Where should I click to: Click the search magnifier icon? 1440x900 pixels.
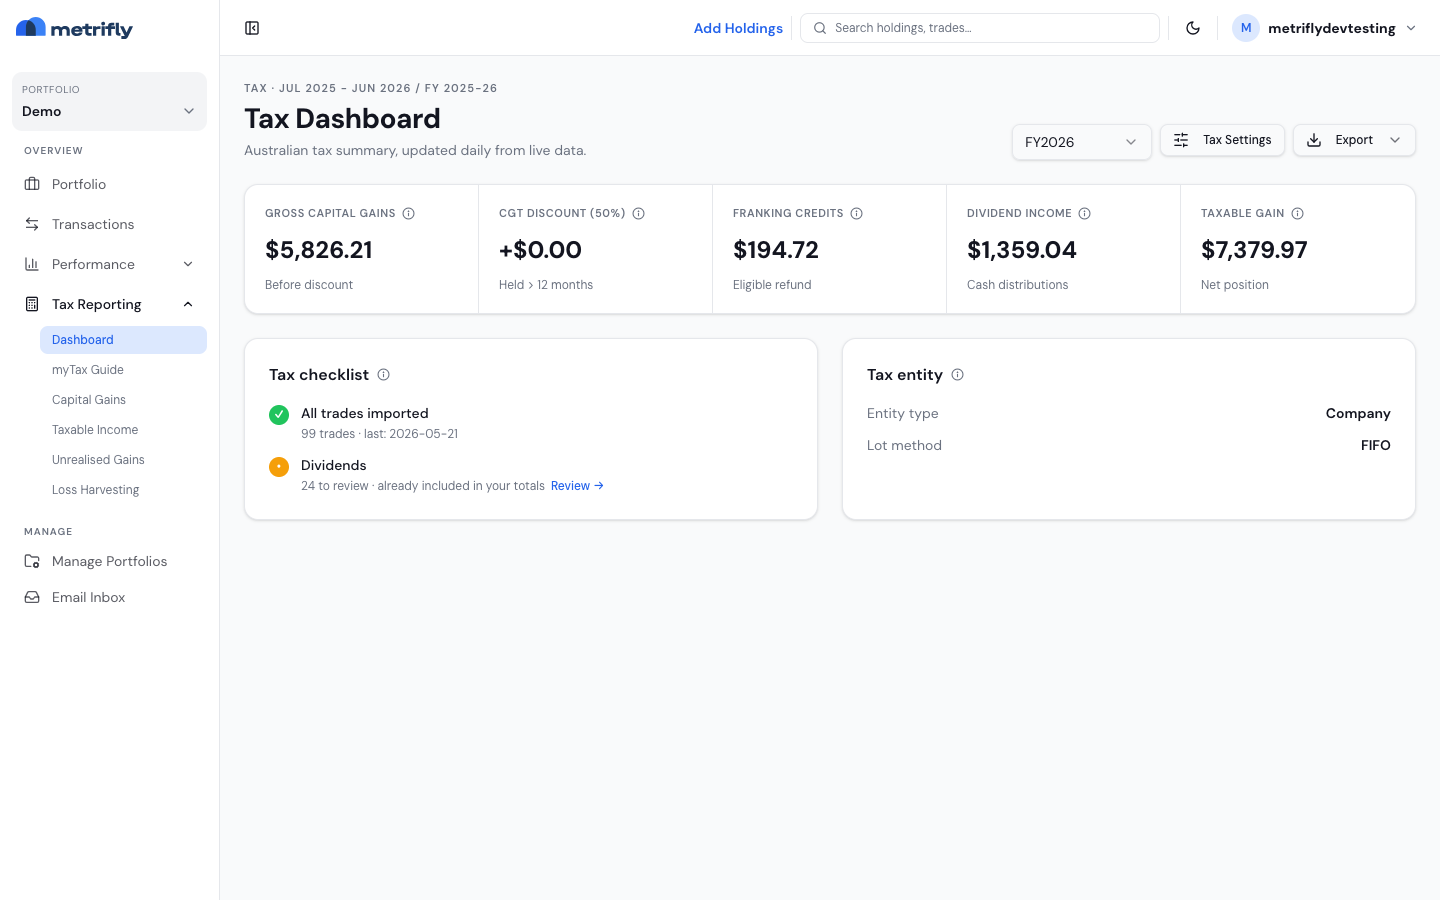tap(820, 28)
